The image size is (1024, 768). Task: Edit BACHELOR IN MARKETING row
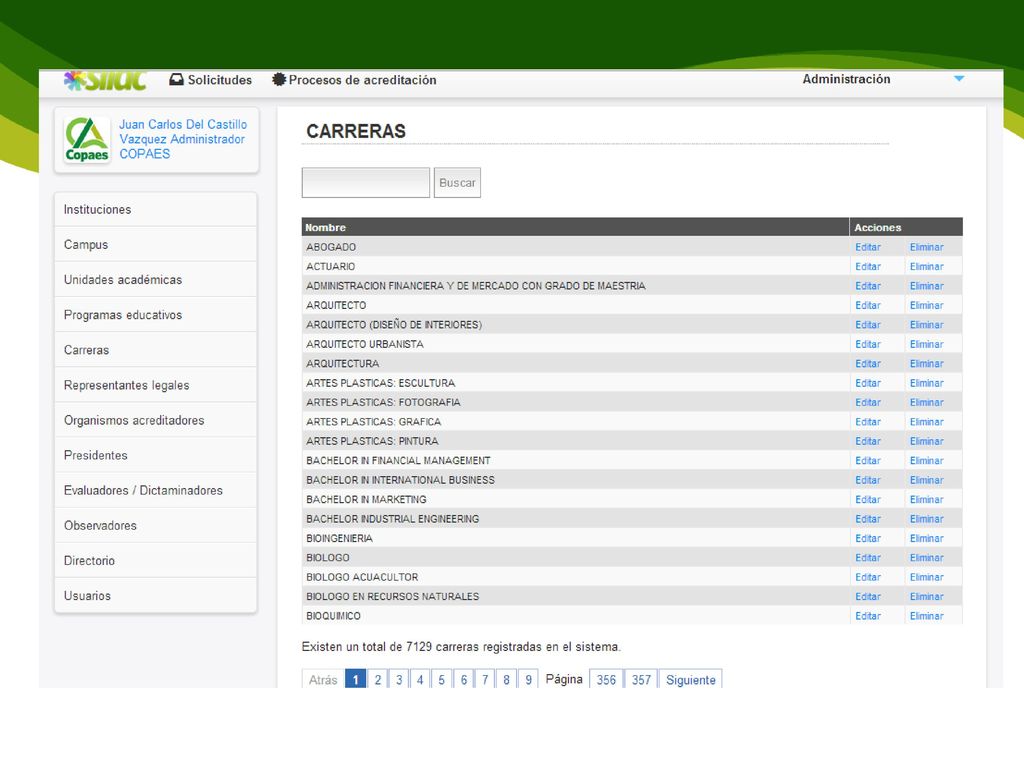[868, 500]
